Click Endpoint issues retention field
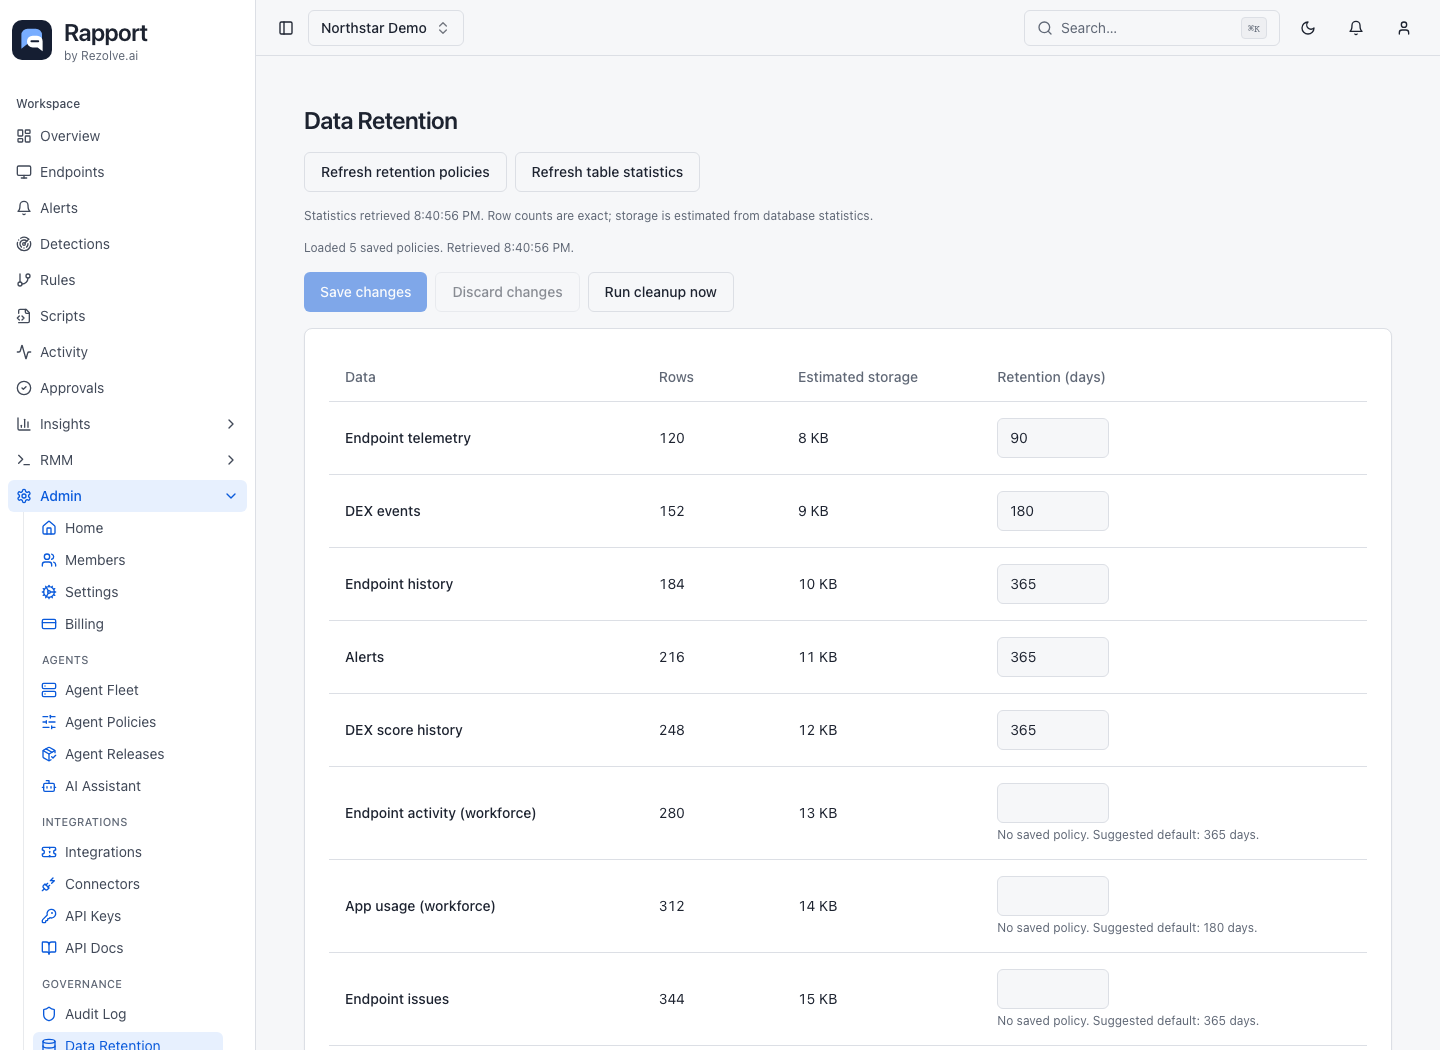The height and width of the screenshot is (1050, 1440). [x=1052, y=989]
